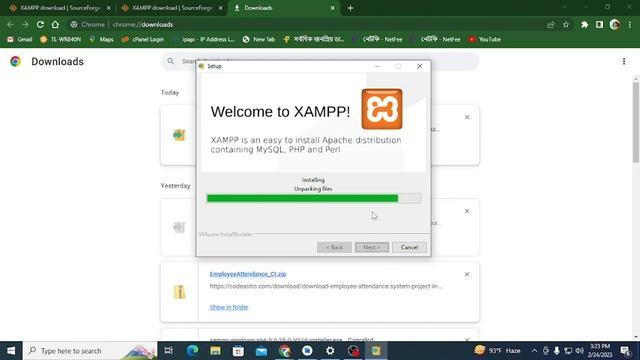Open YouTube bookmark

pos(484,39)
